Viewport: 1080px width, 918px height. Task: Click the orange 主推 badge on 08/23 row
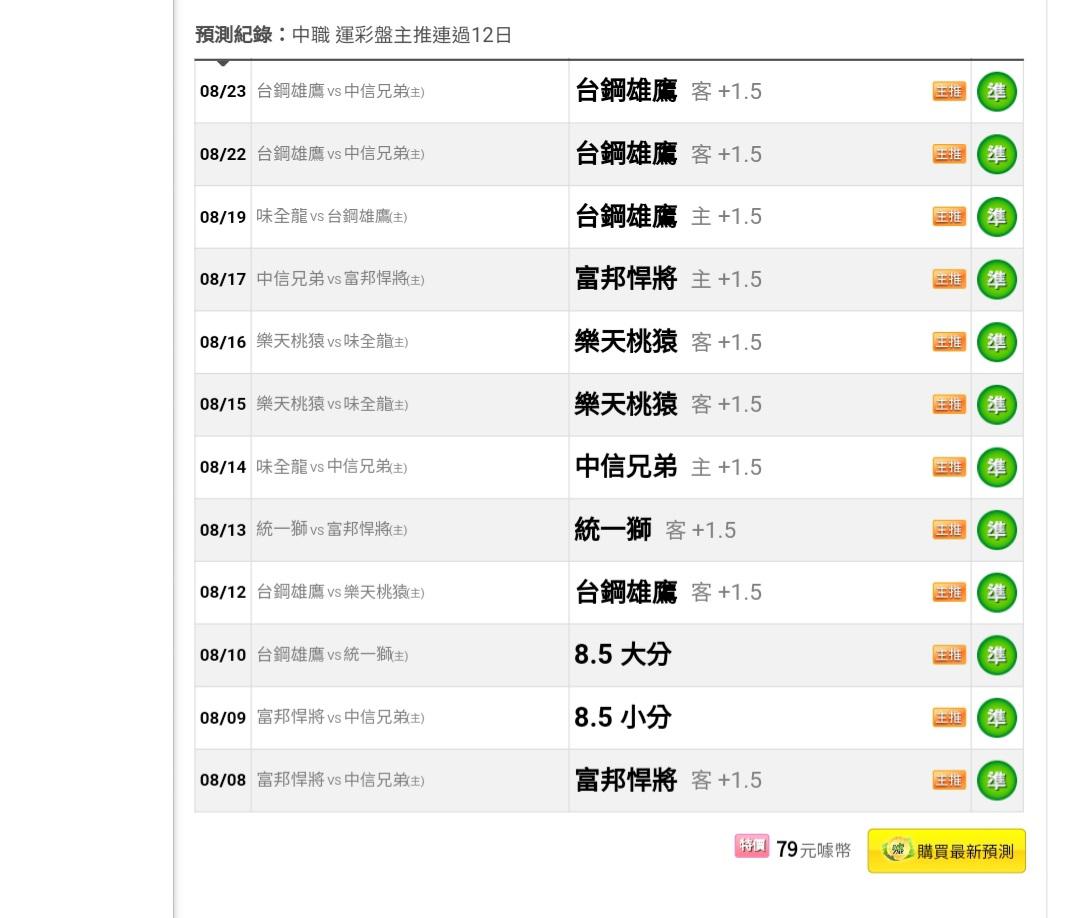click(x=949, y=92)
